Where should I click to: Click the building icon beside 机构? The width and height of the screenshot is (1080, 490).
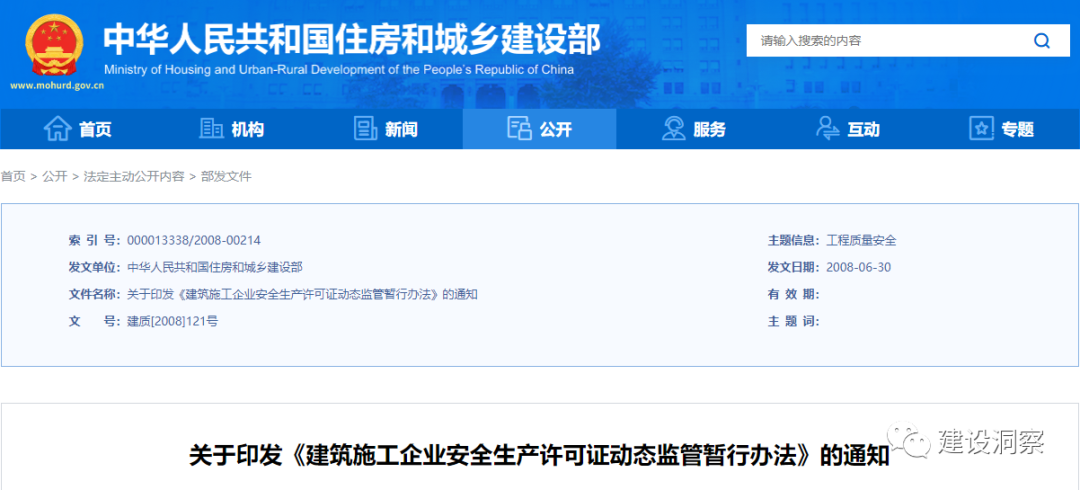coord(211,128)
